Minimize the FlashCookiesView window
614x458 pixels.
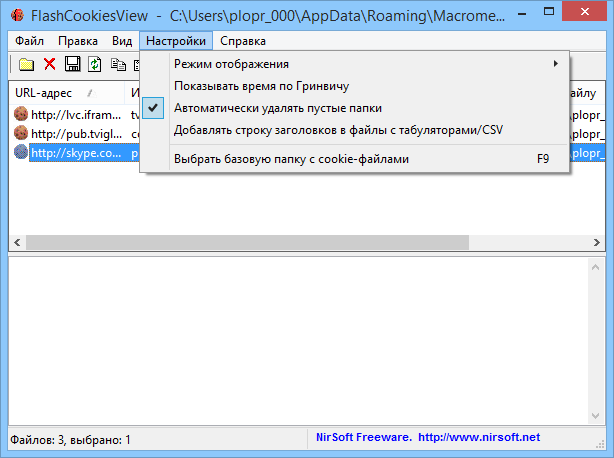[522, 14]
